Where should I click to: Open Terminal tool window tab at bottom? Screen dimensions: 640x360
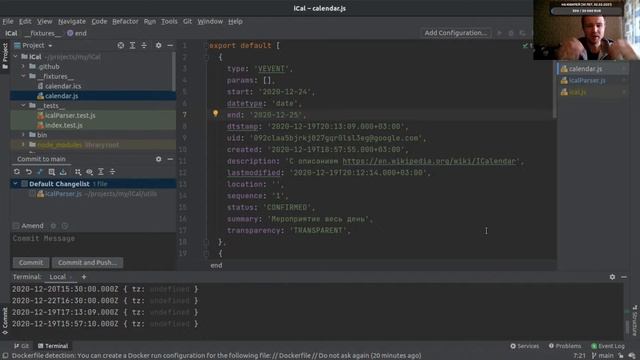[53, 346]
